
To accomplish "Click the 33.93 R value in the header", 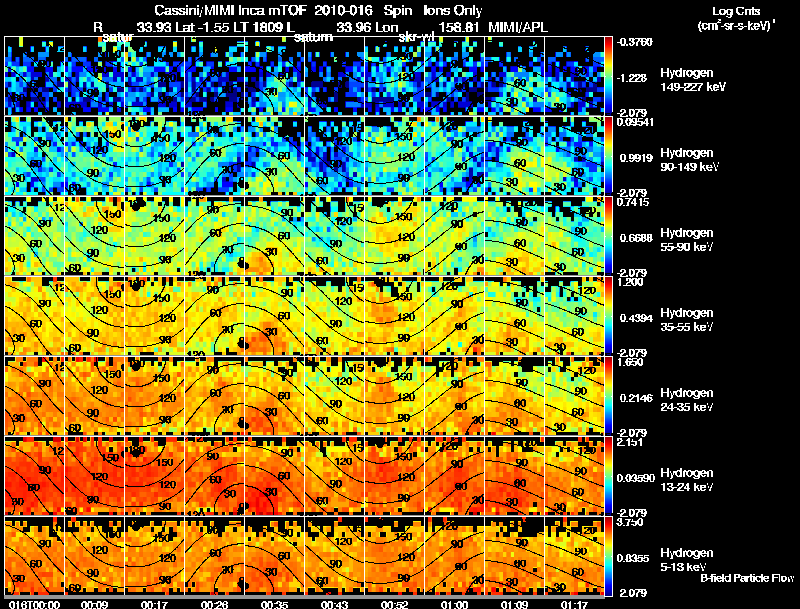I will coord(155,27).
